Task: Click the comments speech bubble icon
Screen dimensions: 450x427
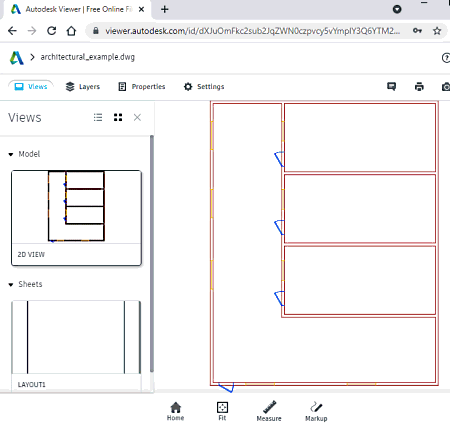Action: click(391, 87)
